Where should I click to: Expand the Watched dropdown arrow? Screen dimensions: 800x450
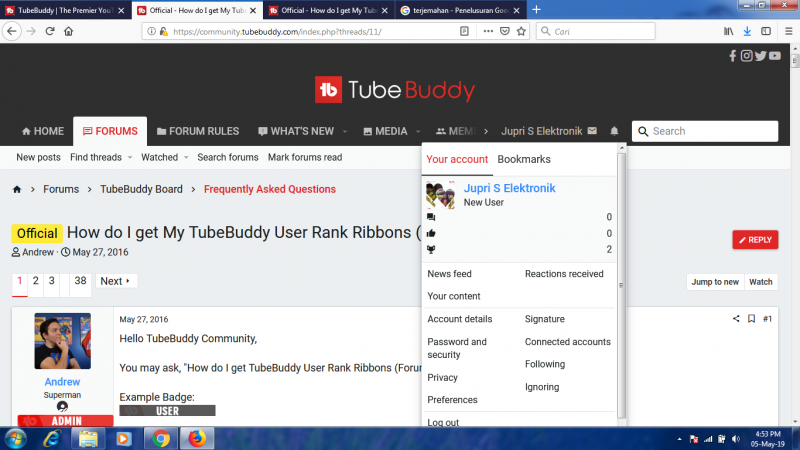pyautogui.click(x=187, y=158)
